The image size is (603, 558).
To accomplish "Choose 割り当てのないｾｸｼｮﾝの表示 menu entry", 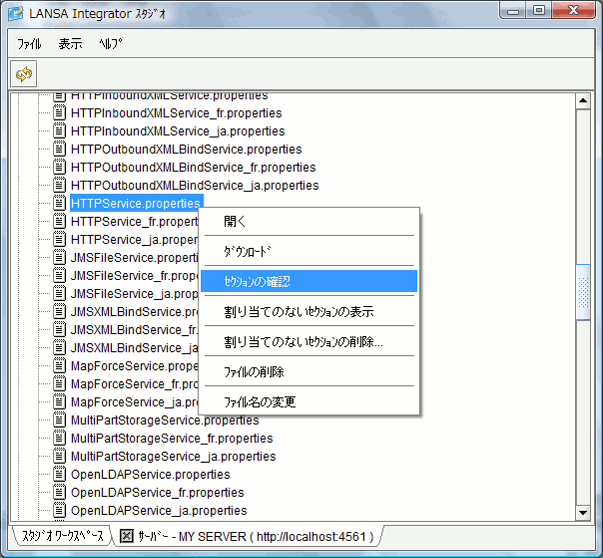I will (x=309, y=311).
